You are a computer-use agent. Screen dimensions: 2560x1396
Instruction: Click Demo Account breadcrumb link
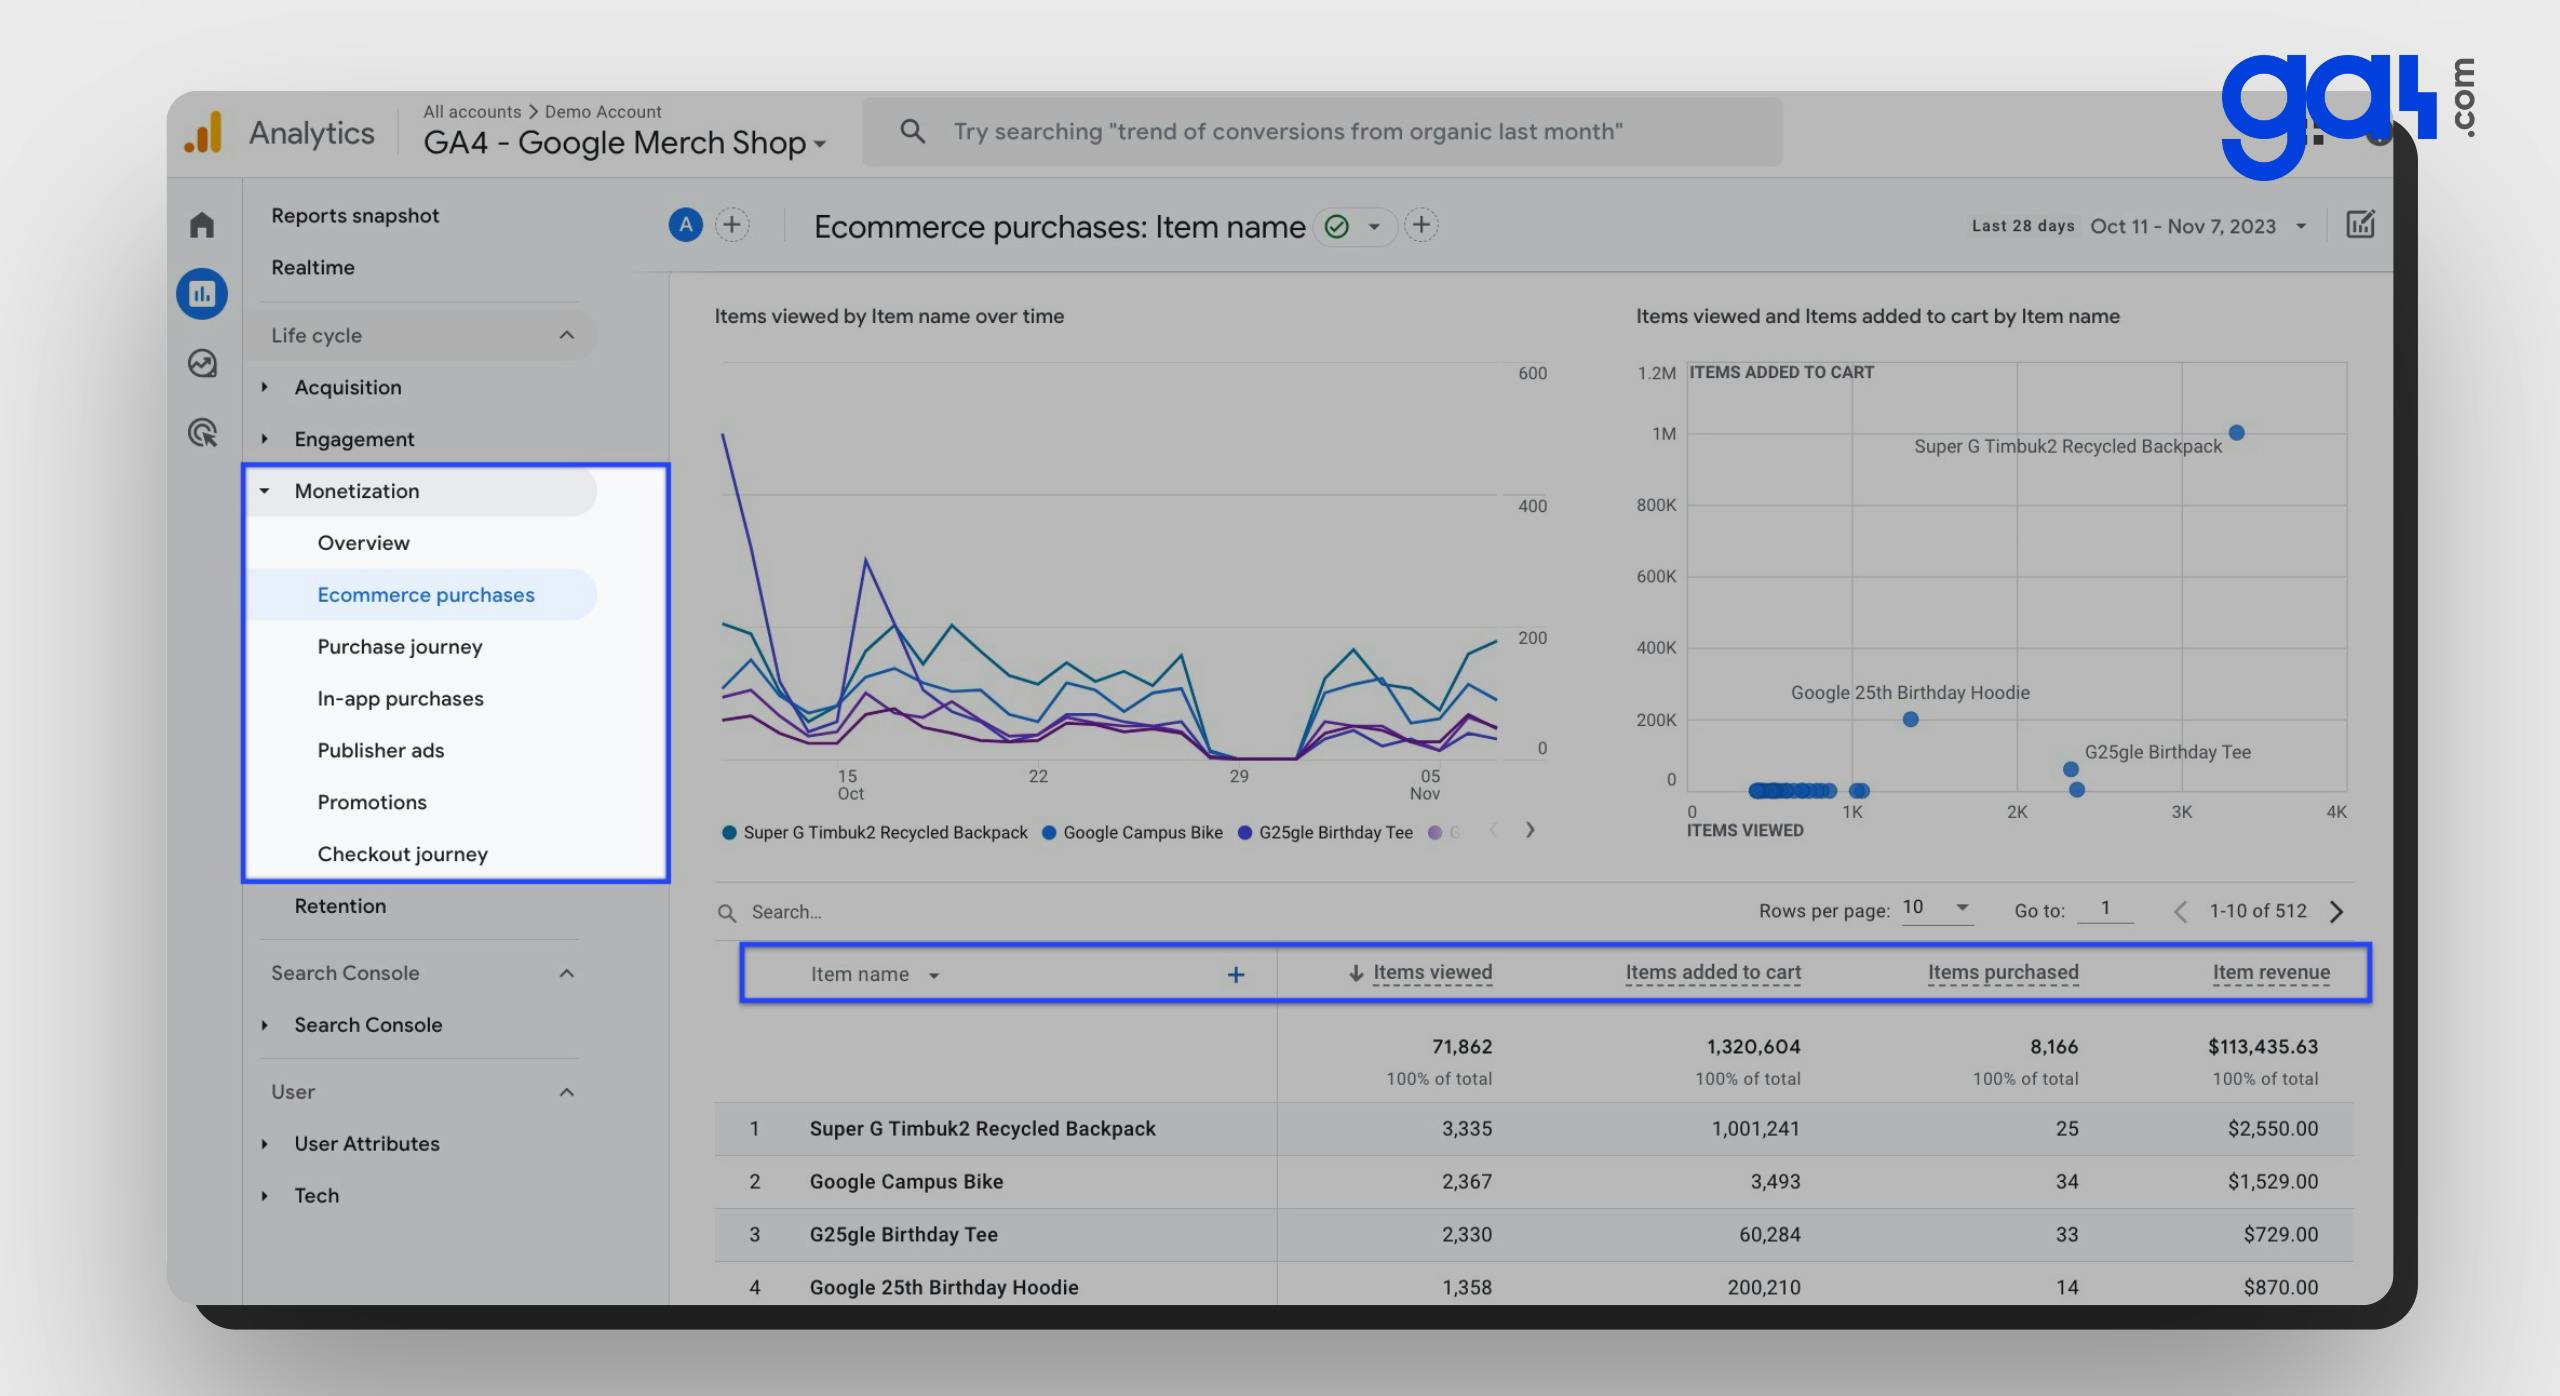603,112
